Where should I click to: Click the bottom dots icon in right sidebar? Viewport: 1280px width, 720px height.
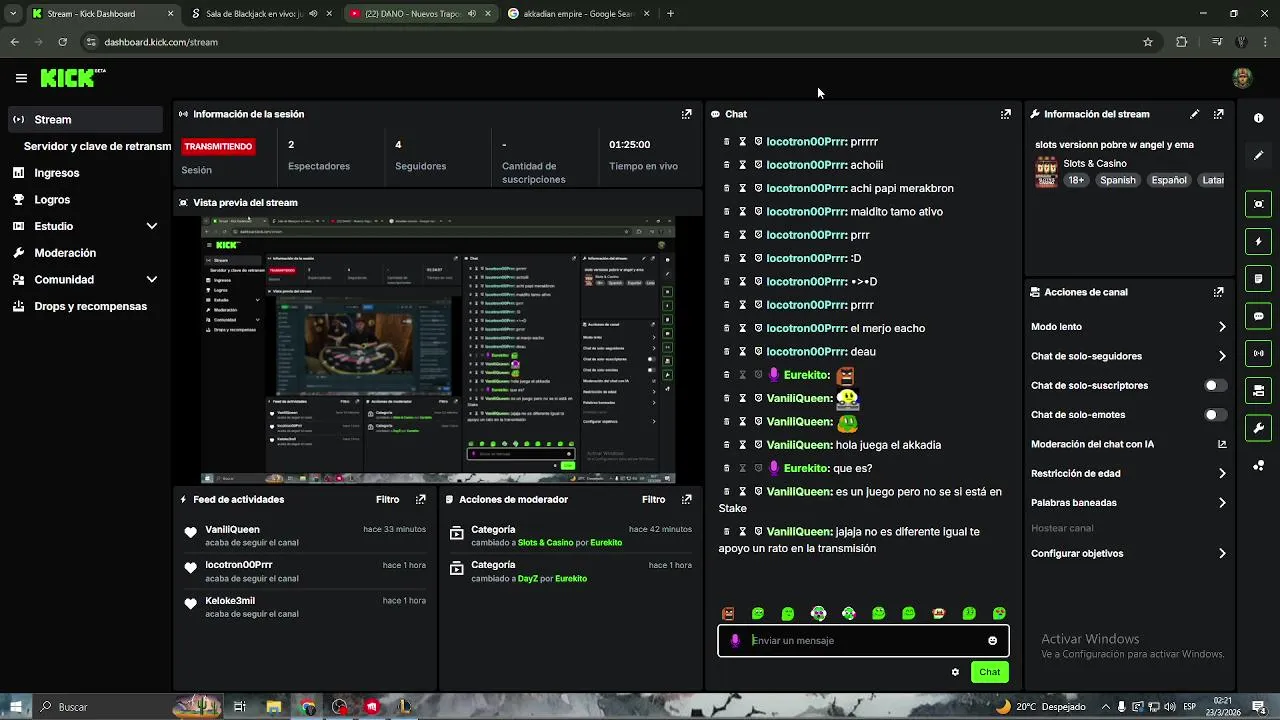(1258, 466)
